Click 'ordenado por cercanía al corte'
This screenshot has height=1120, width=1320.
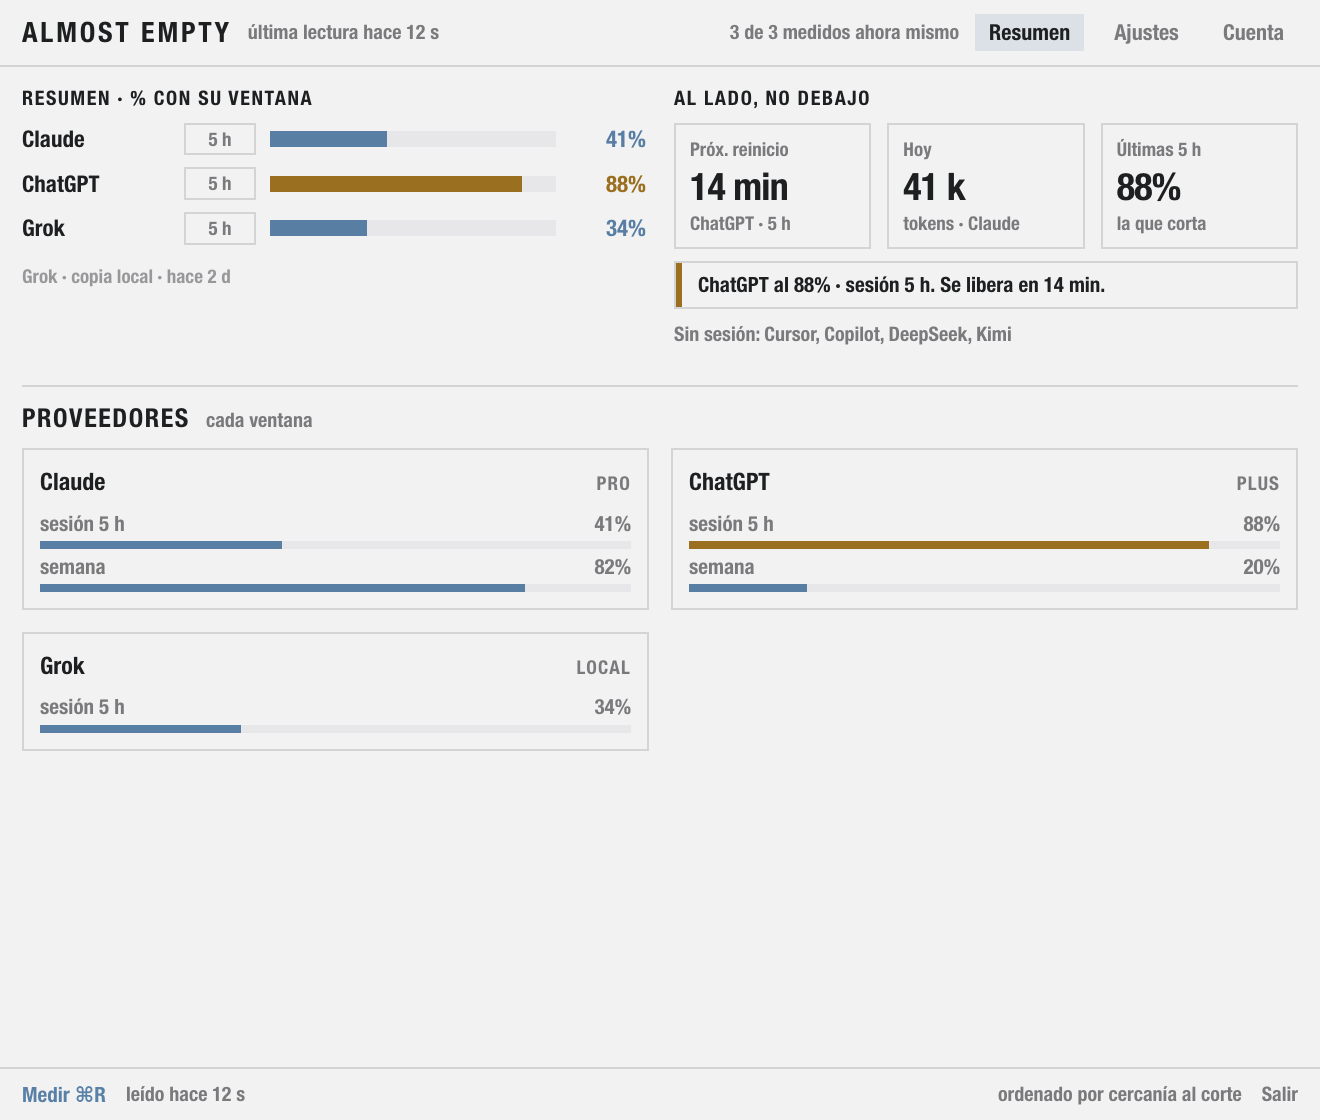[x=1119, y=1094]
